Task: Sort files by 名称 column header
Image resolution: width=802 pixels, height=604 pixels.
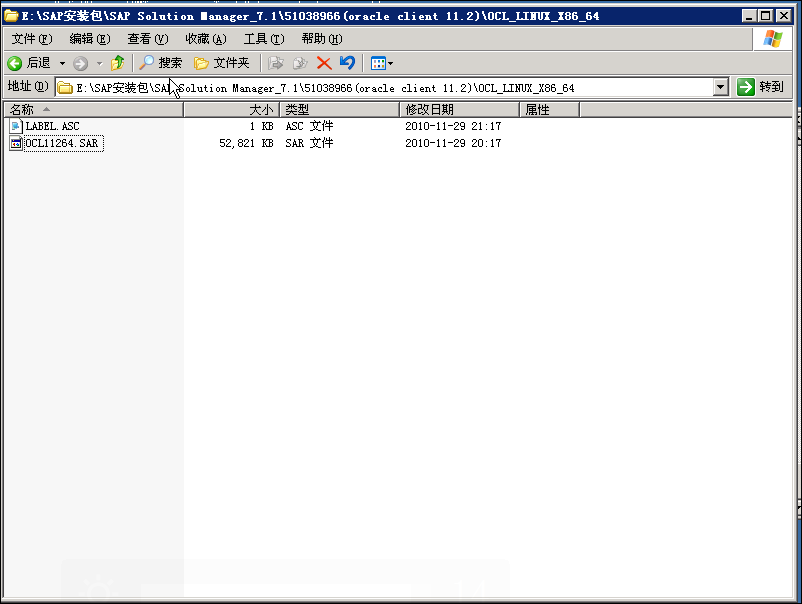Action: (93, 109)
